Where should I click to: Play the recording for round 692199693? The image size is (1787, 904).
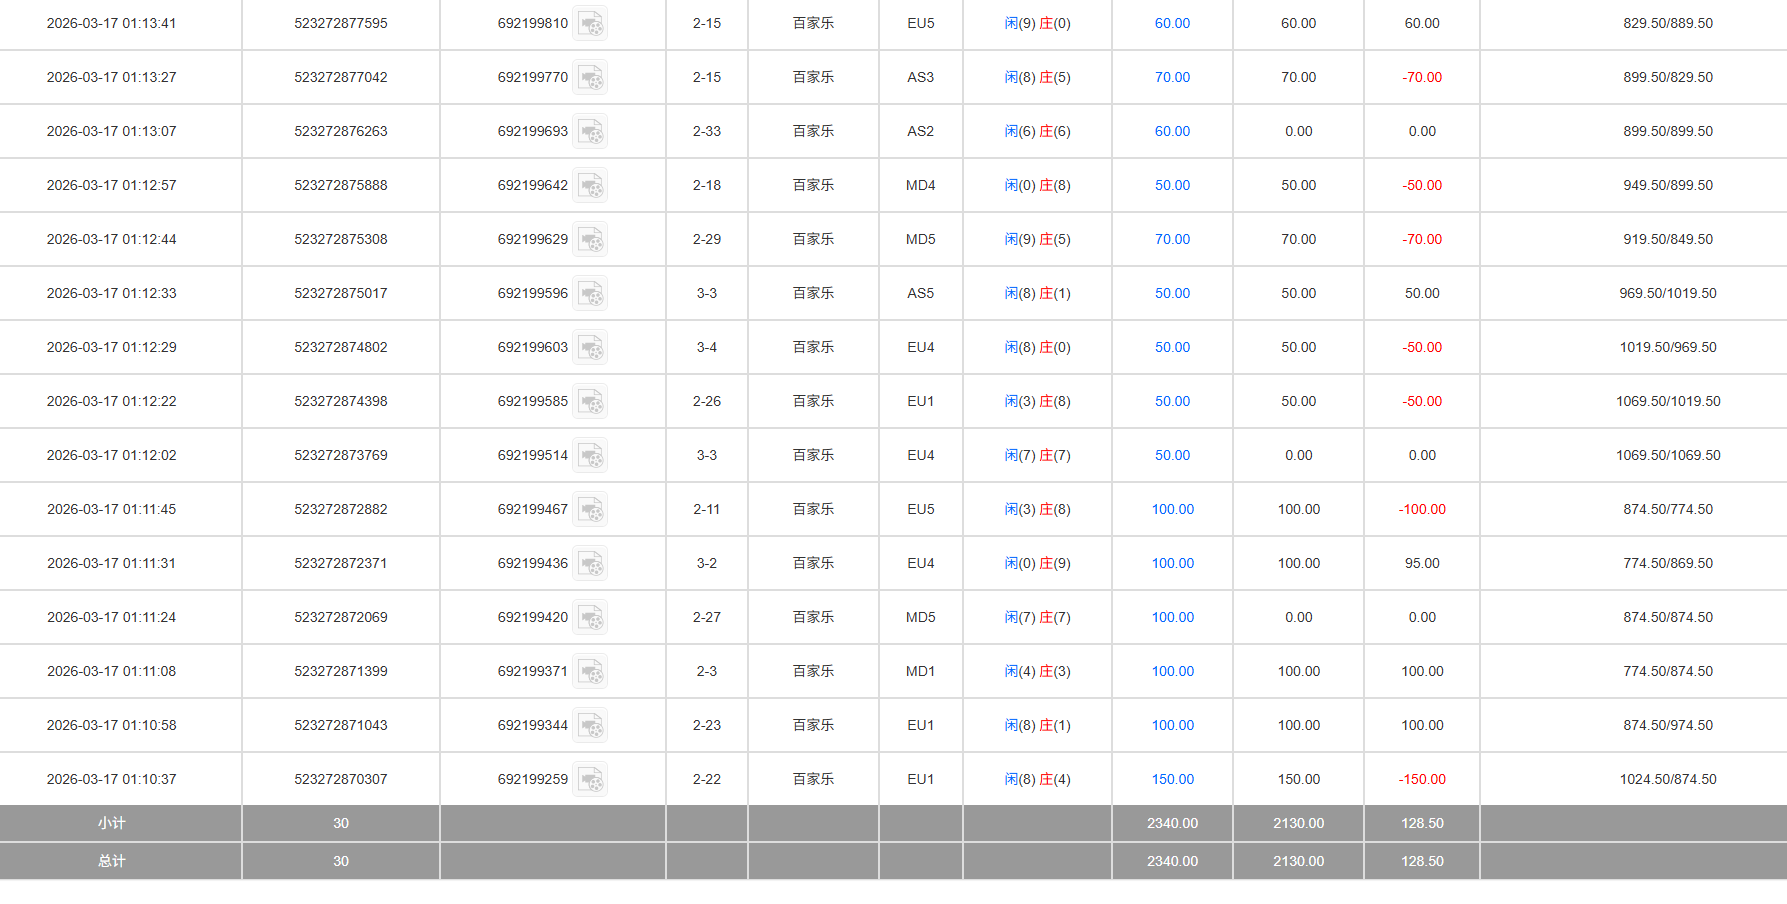point(591,132)
